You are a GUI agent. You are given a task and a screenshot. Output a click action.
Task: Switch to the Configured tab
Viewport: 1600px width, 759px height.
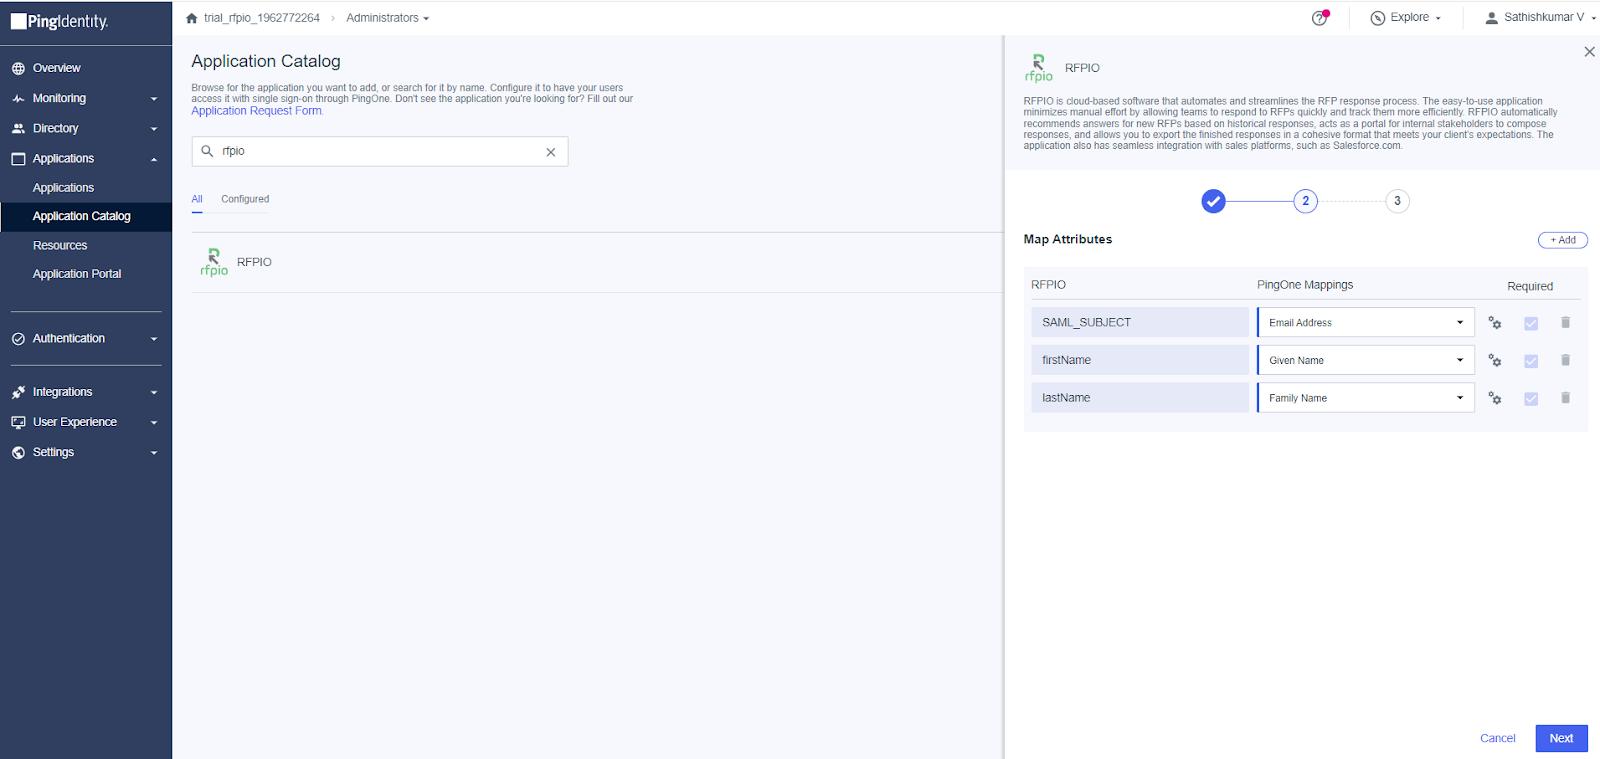point(245,199)
